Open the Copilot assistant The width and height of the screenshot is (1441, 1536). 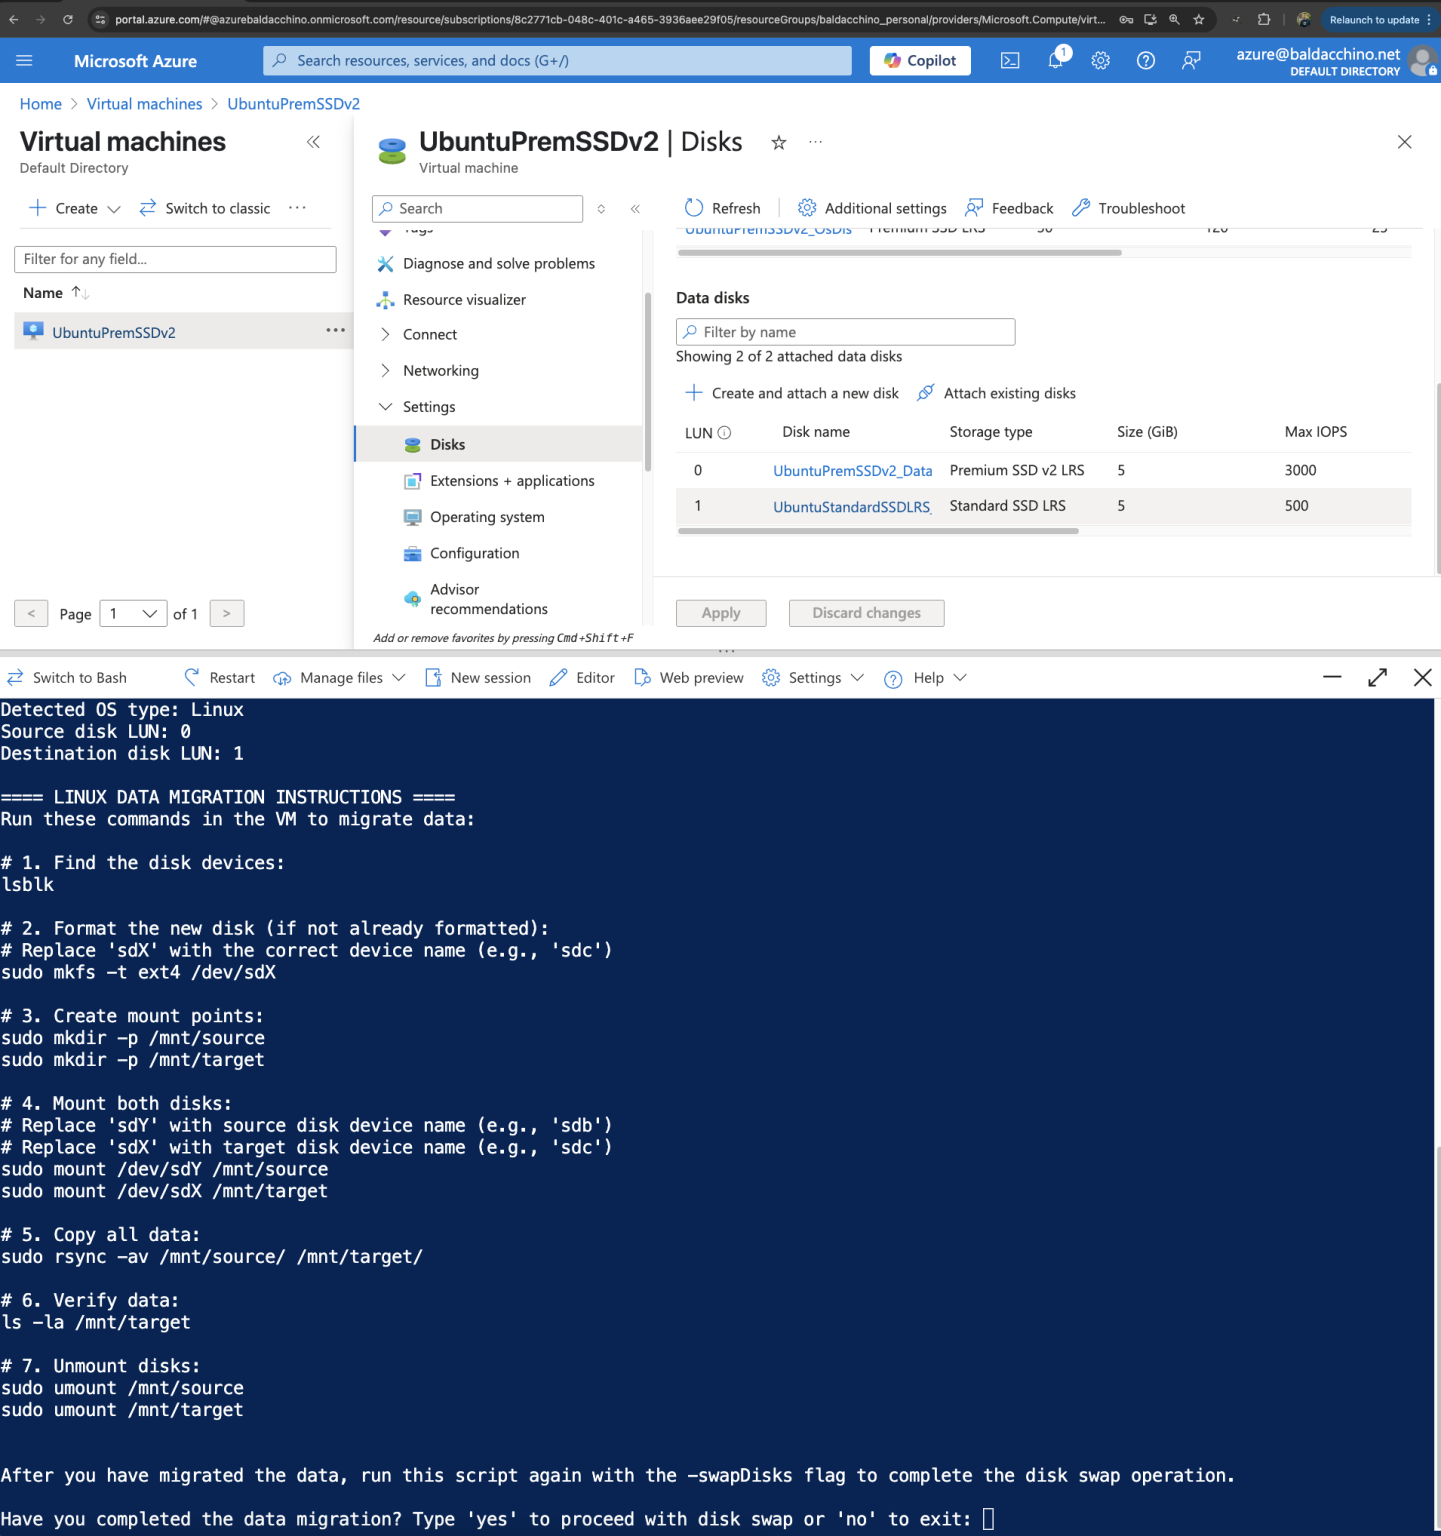919,60
